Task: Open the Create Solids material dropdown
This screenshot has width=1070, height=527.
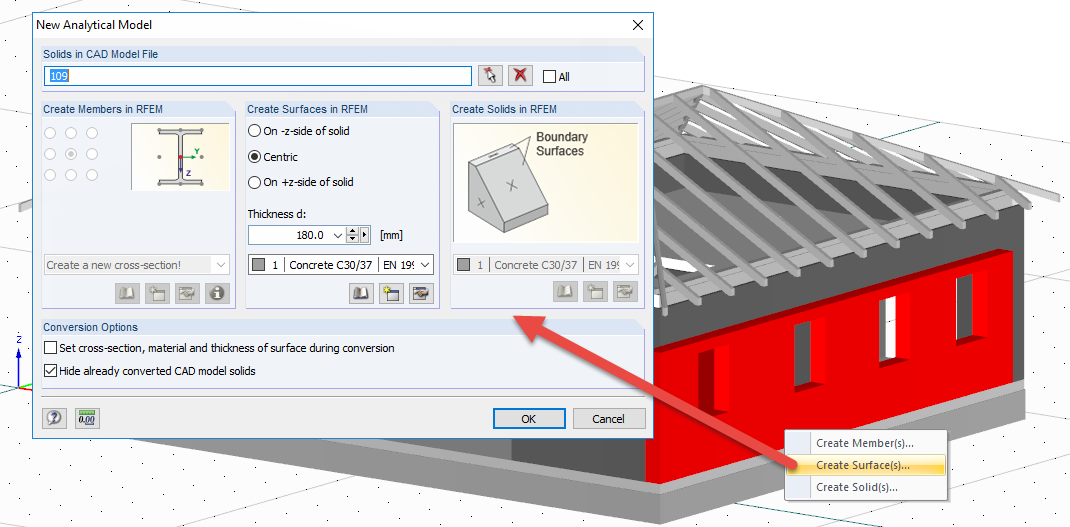Action: tap(630, 265)
